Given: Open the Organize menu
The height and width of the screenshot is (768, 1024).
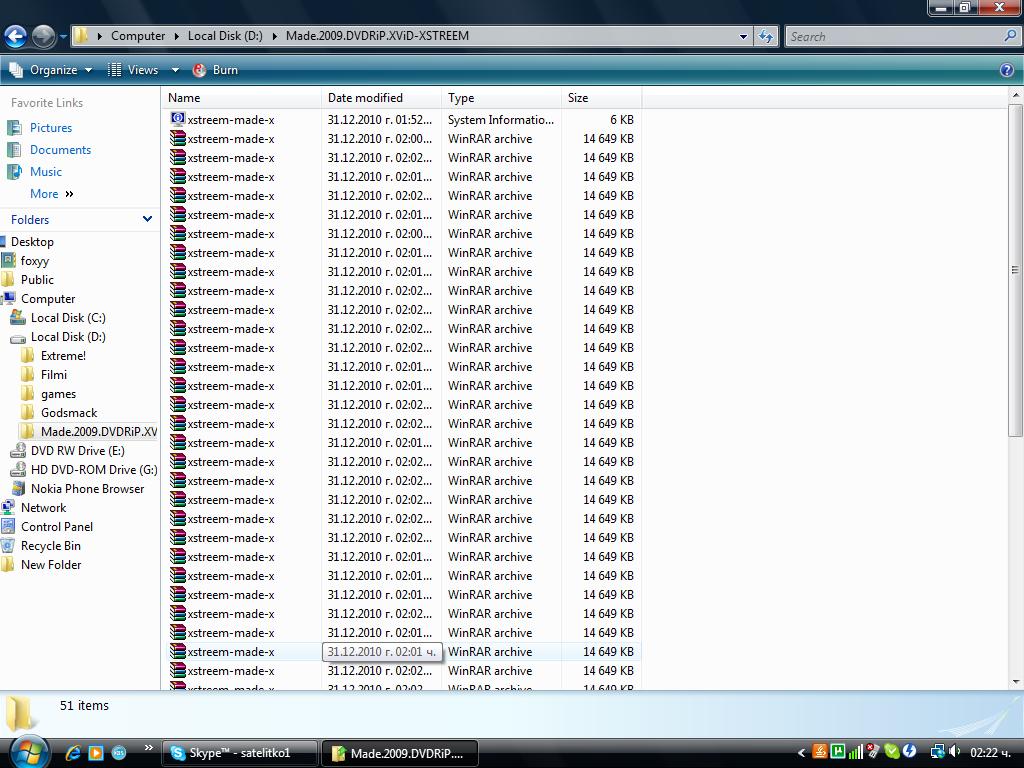Looking at the screenshot, I should [51, 70].
